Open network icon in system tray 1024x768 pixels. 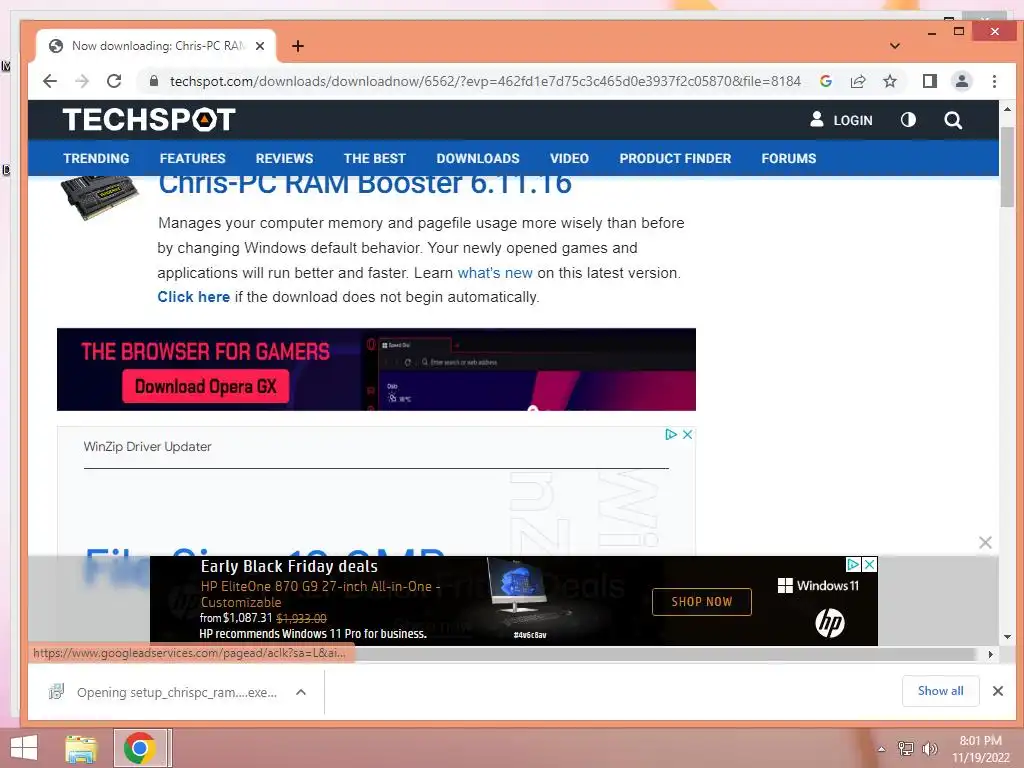point(906,749)
